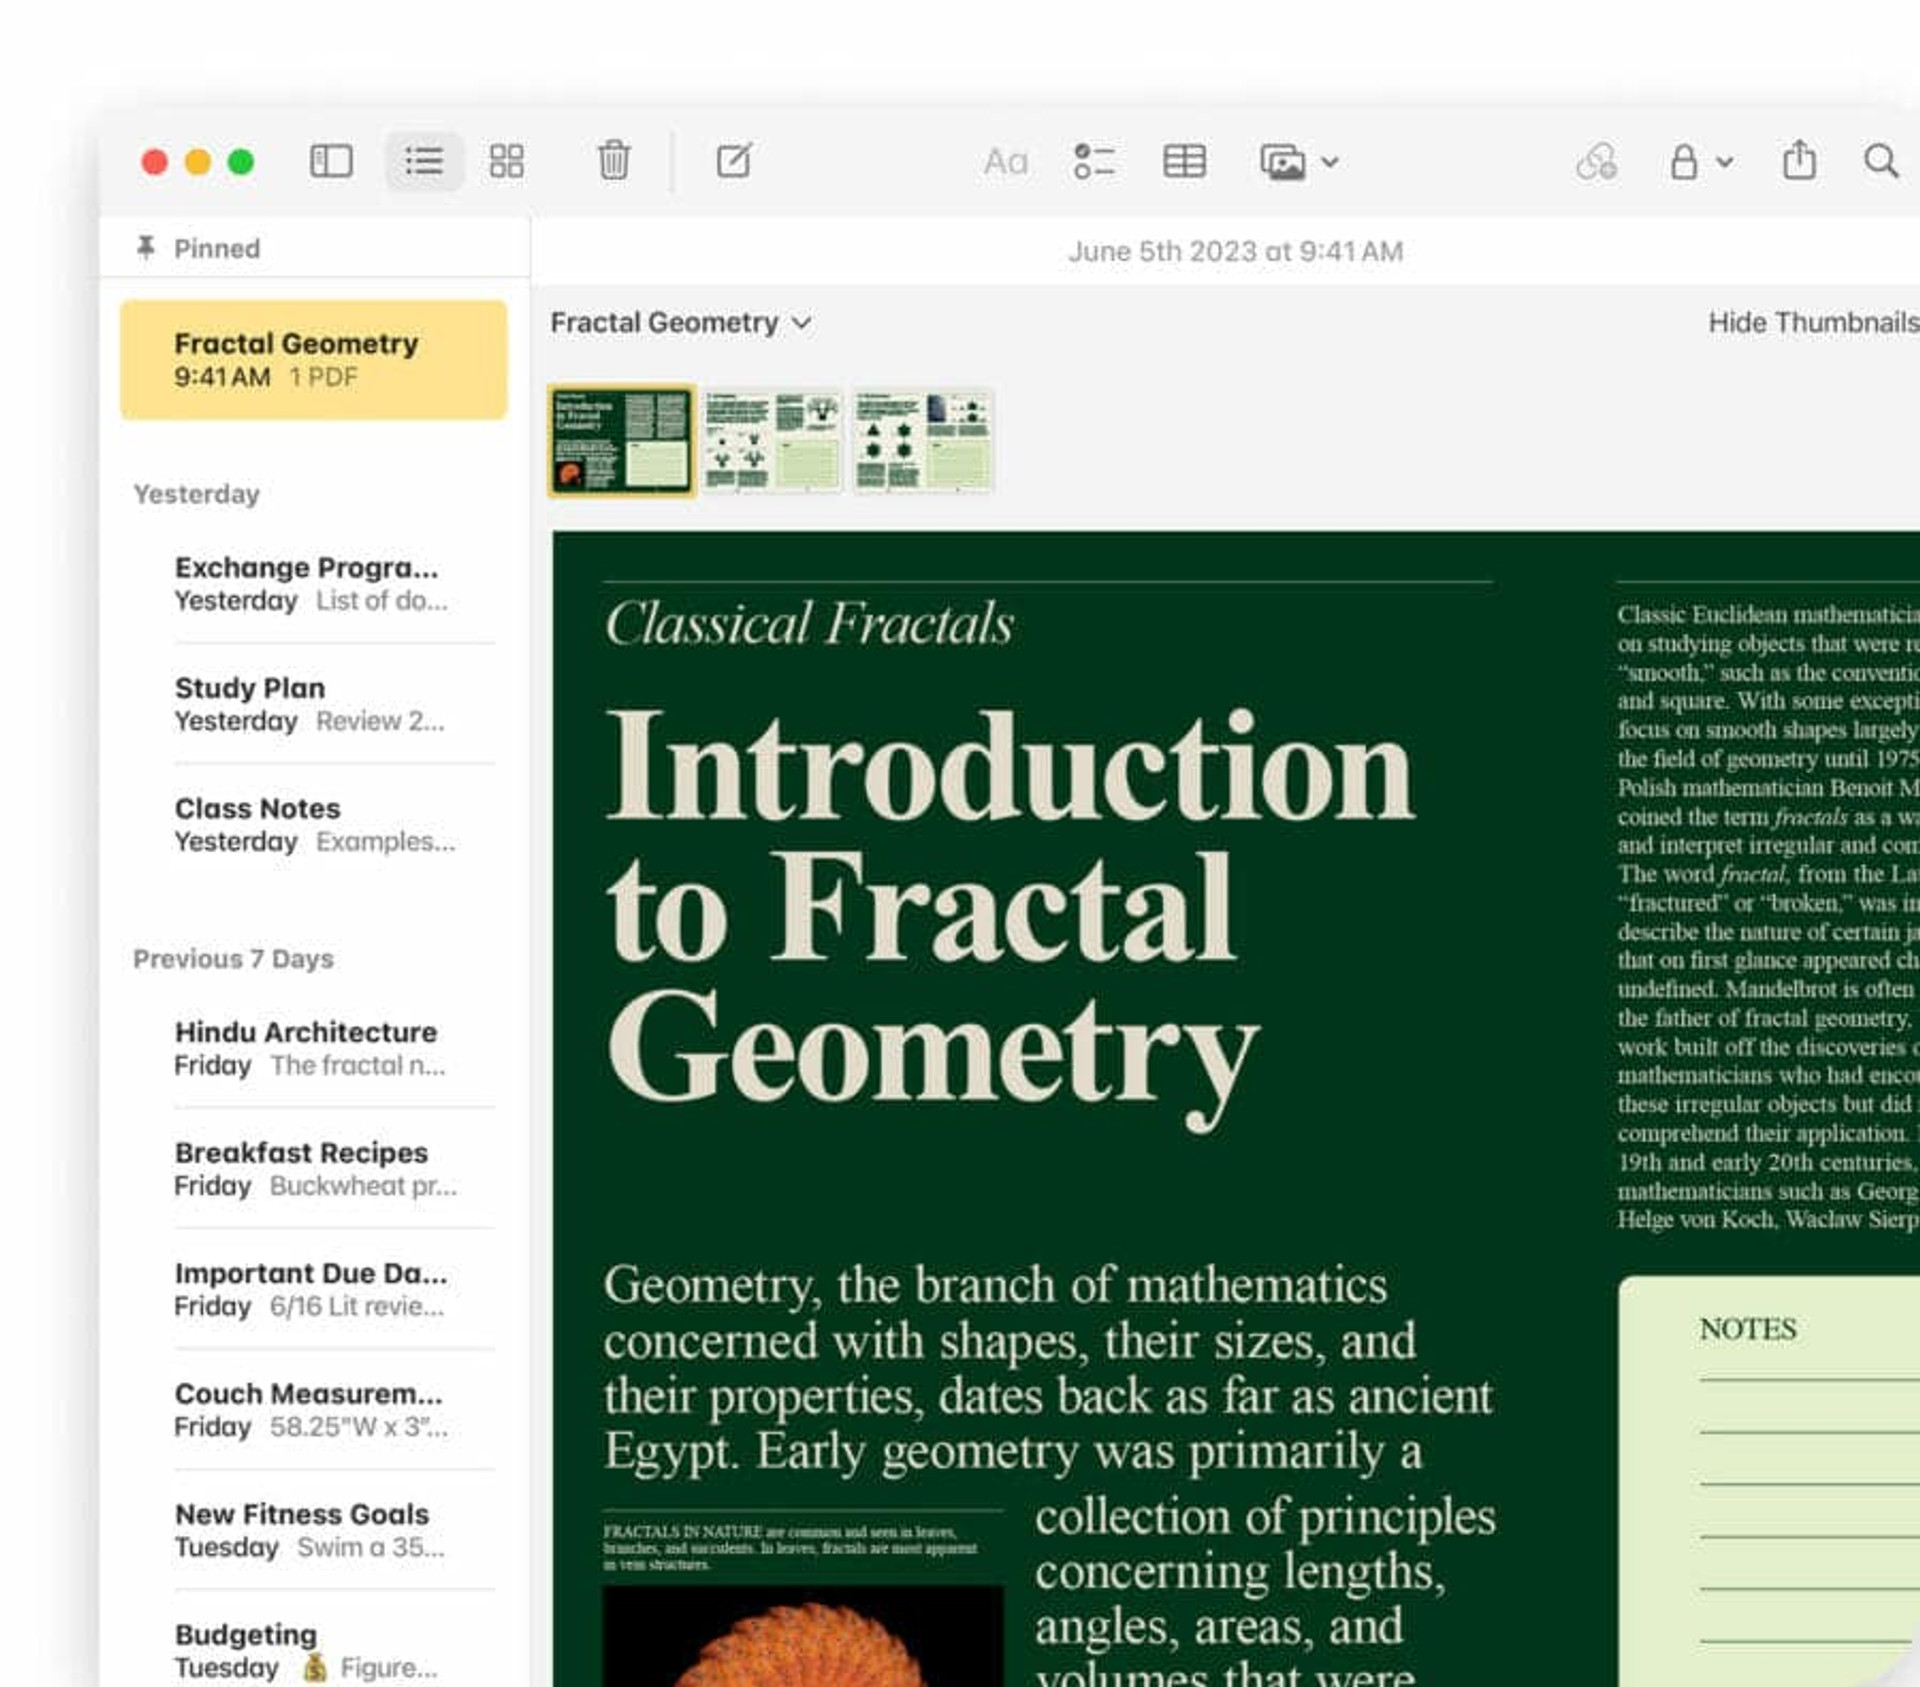Click Hide Thumbnails

coord(1813,322)
